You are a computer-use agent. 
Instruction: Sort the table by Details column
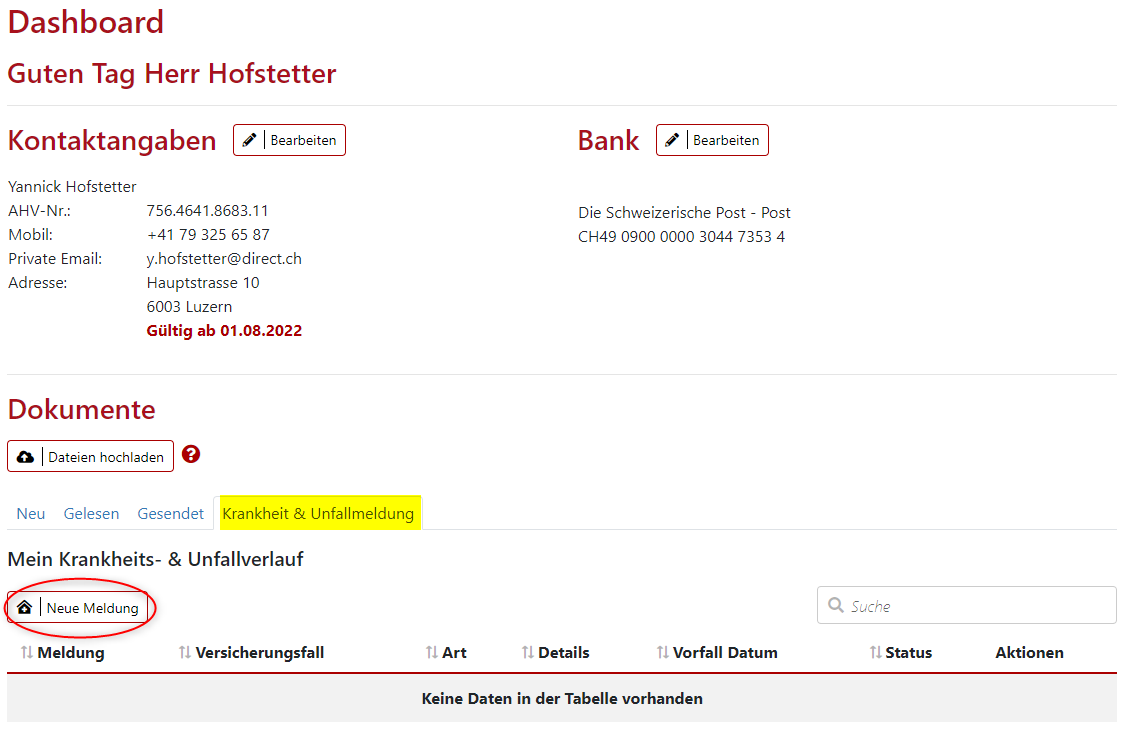528,653
